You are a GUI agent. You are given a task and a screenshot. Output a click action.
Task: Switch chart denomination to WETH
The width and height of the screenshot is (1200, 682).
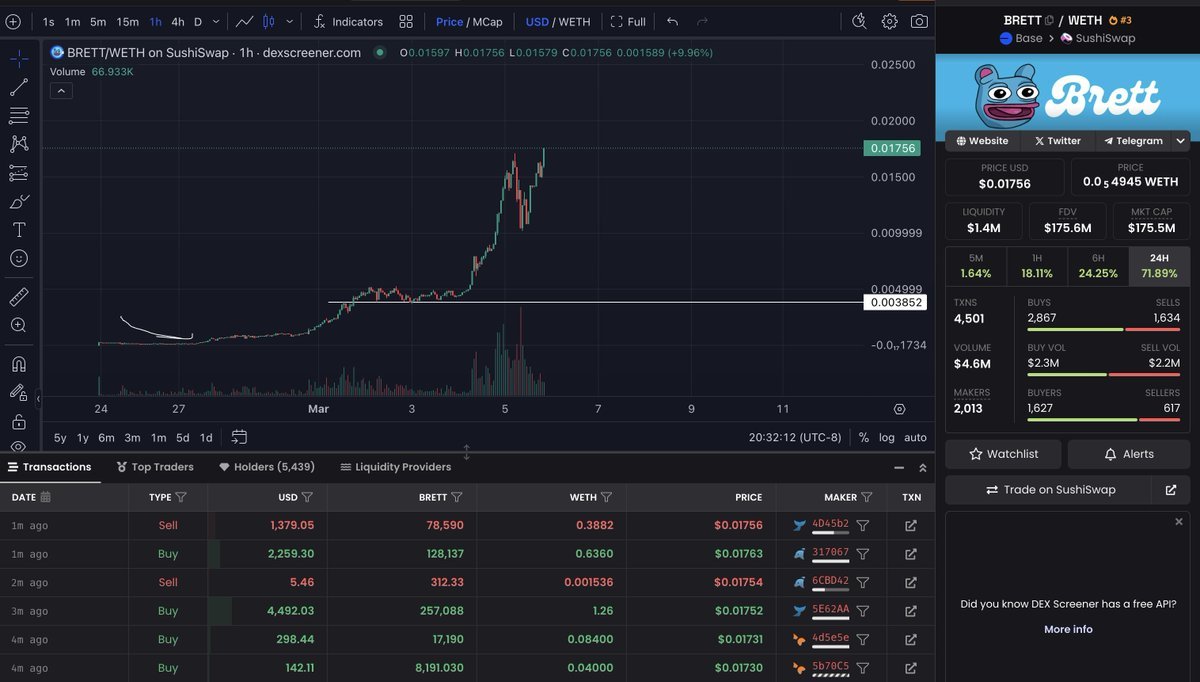(x=574, y=21)
